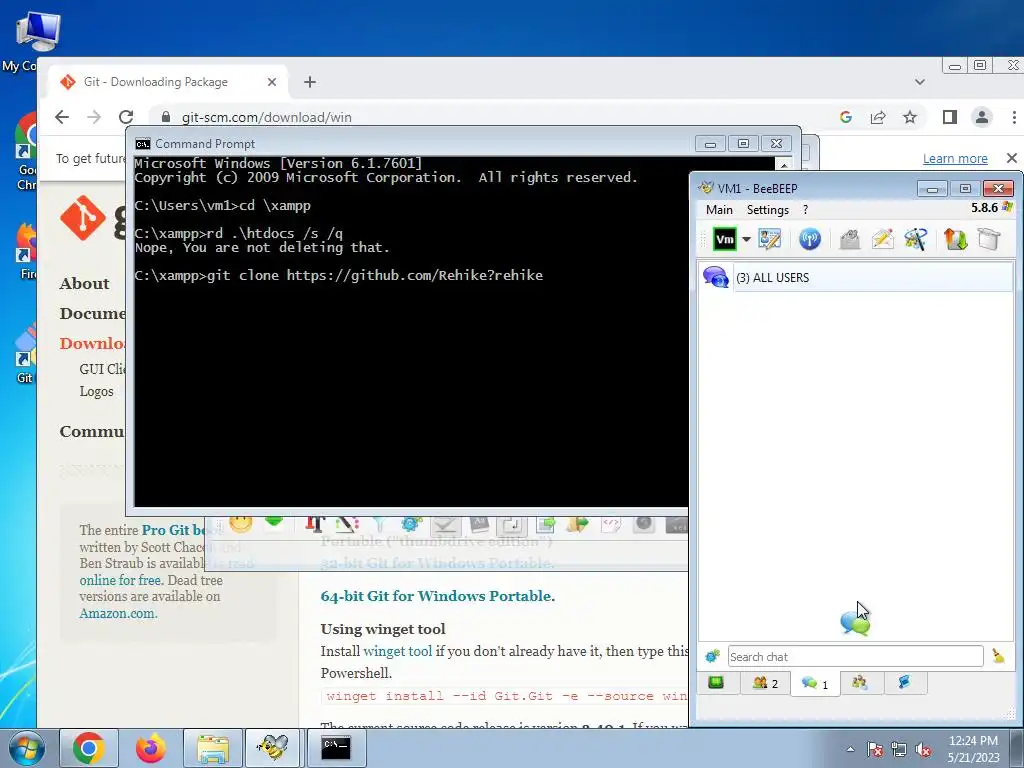Screen dimensions: 1024x768
Task: Click the git-scm.com address bar
Action: pos(490,117)
